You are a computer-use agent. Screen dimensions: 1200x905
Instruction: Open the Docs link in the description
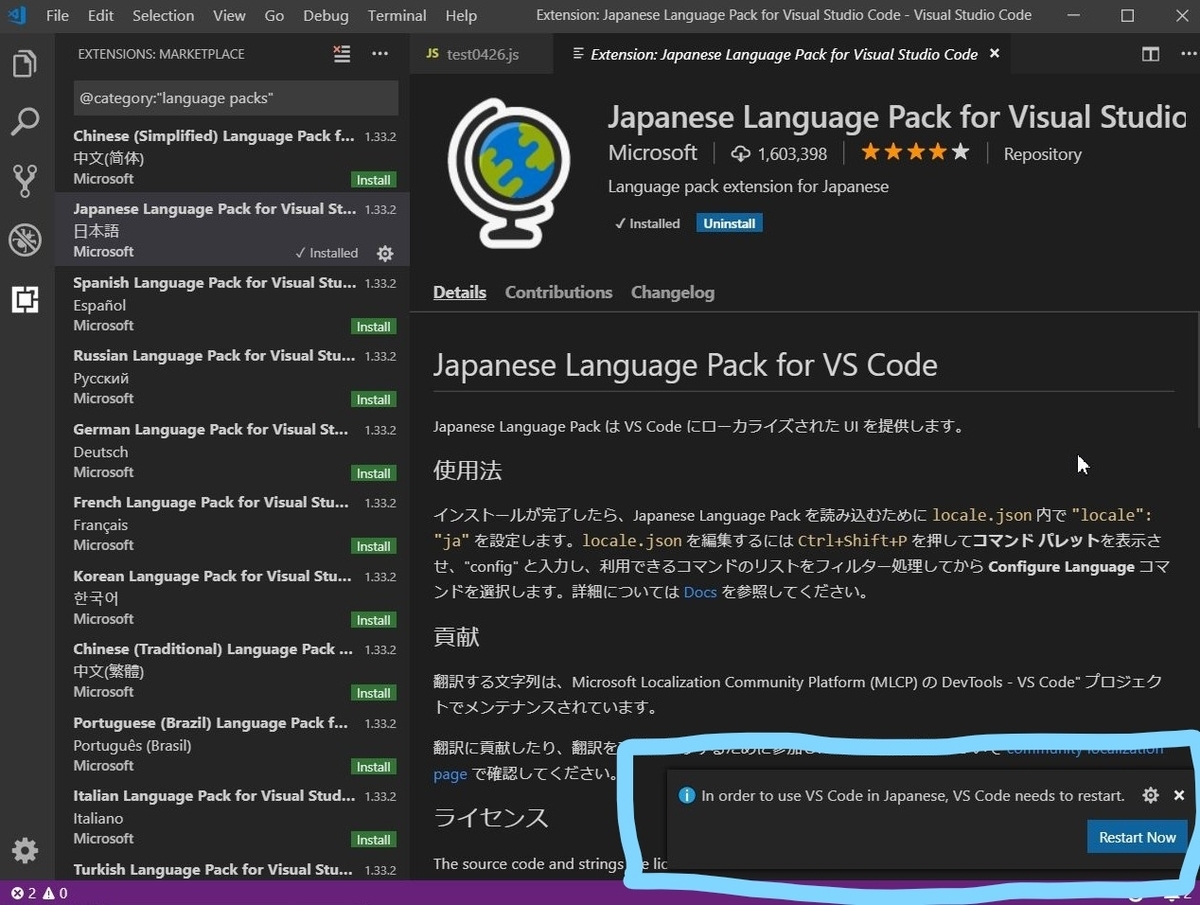[700, 591]
